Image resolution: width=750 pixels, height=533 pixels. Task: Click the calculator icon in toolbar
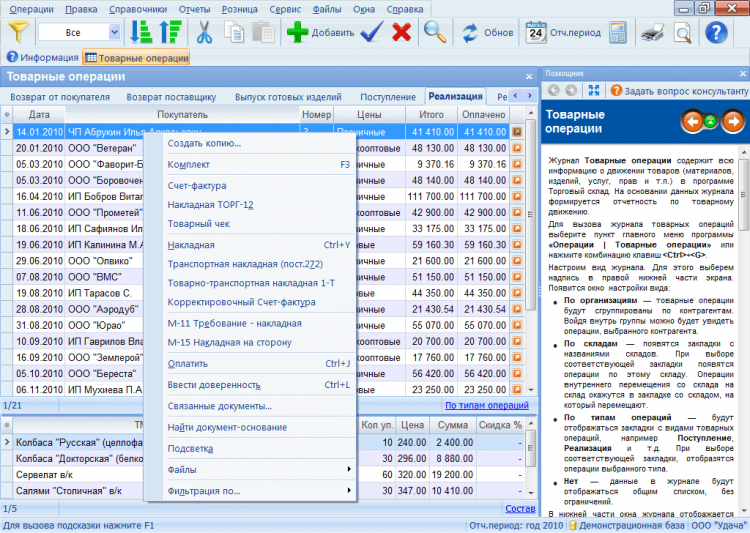(x=617, y=32)
